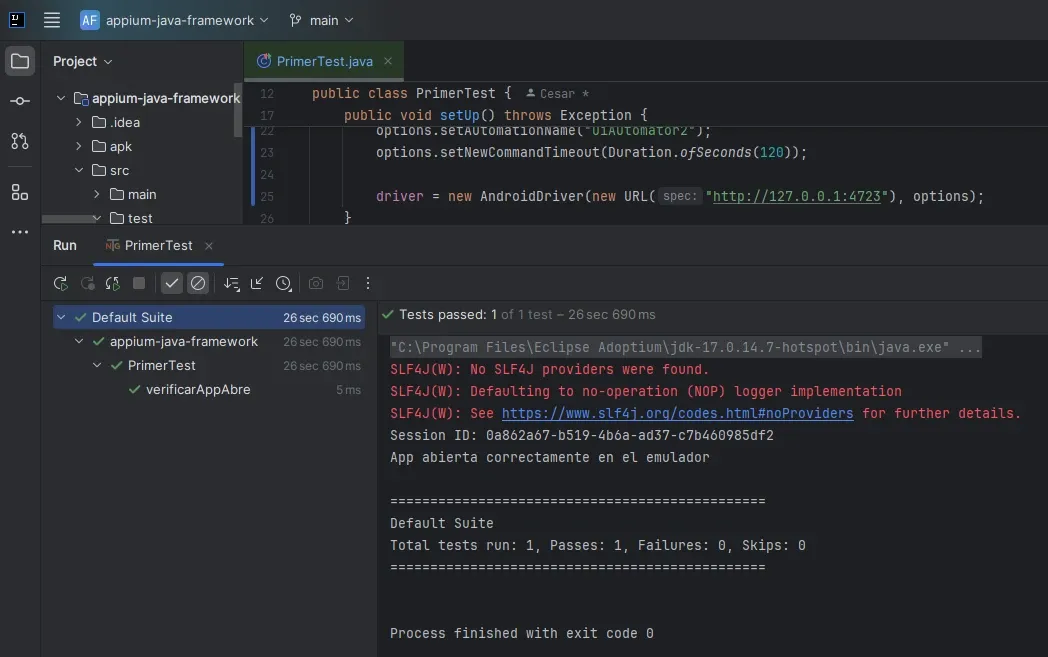
Task: Click the project tree vertical scrollbar
Action: click(x=238, y=110)
